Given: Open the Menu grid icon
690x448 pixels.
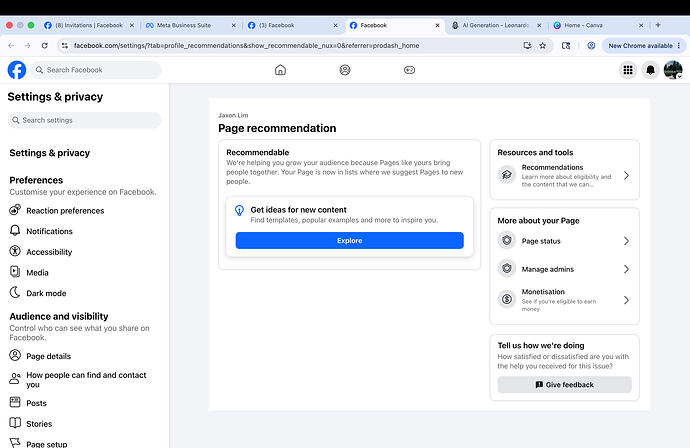Looking at the screenshot, I should 628,70.
